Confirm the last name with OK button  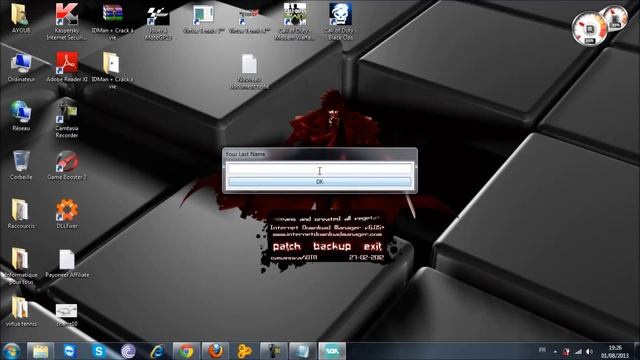pyautogui.click(x=320, y=182)
